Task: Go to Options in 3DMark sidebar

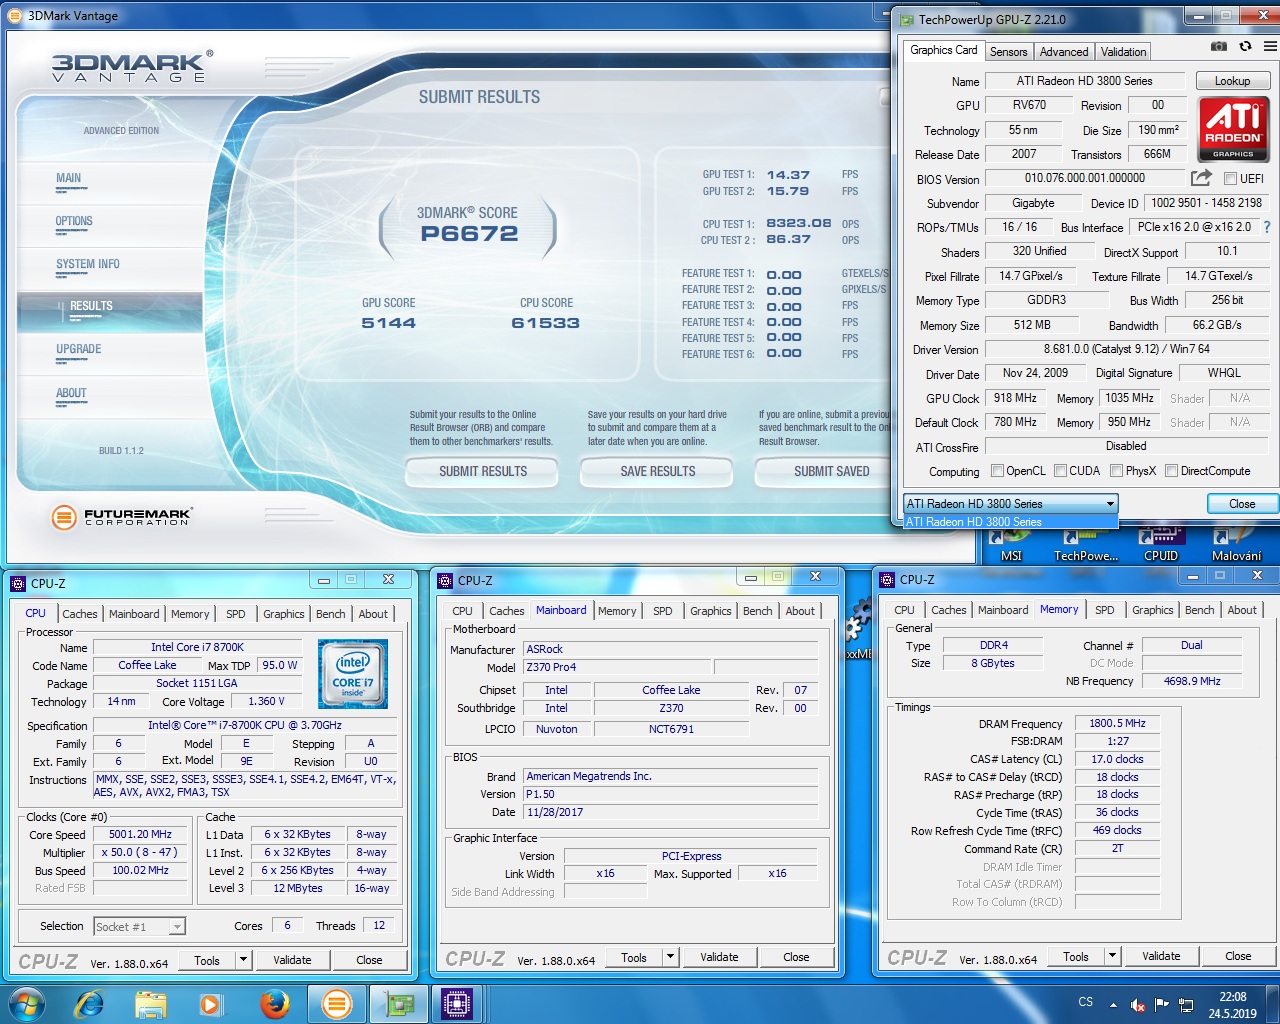Action: [74, 222]
